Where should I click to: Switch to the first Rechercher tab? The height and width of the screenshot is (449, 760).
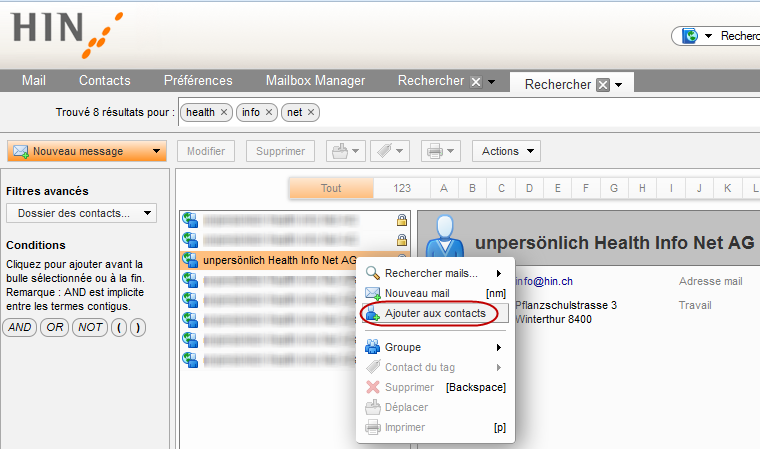(x=431, y=80)
